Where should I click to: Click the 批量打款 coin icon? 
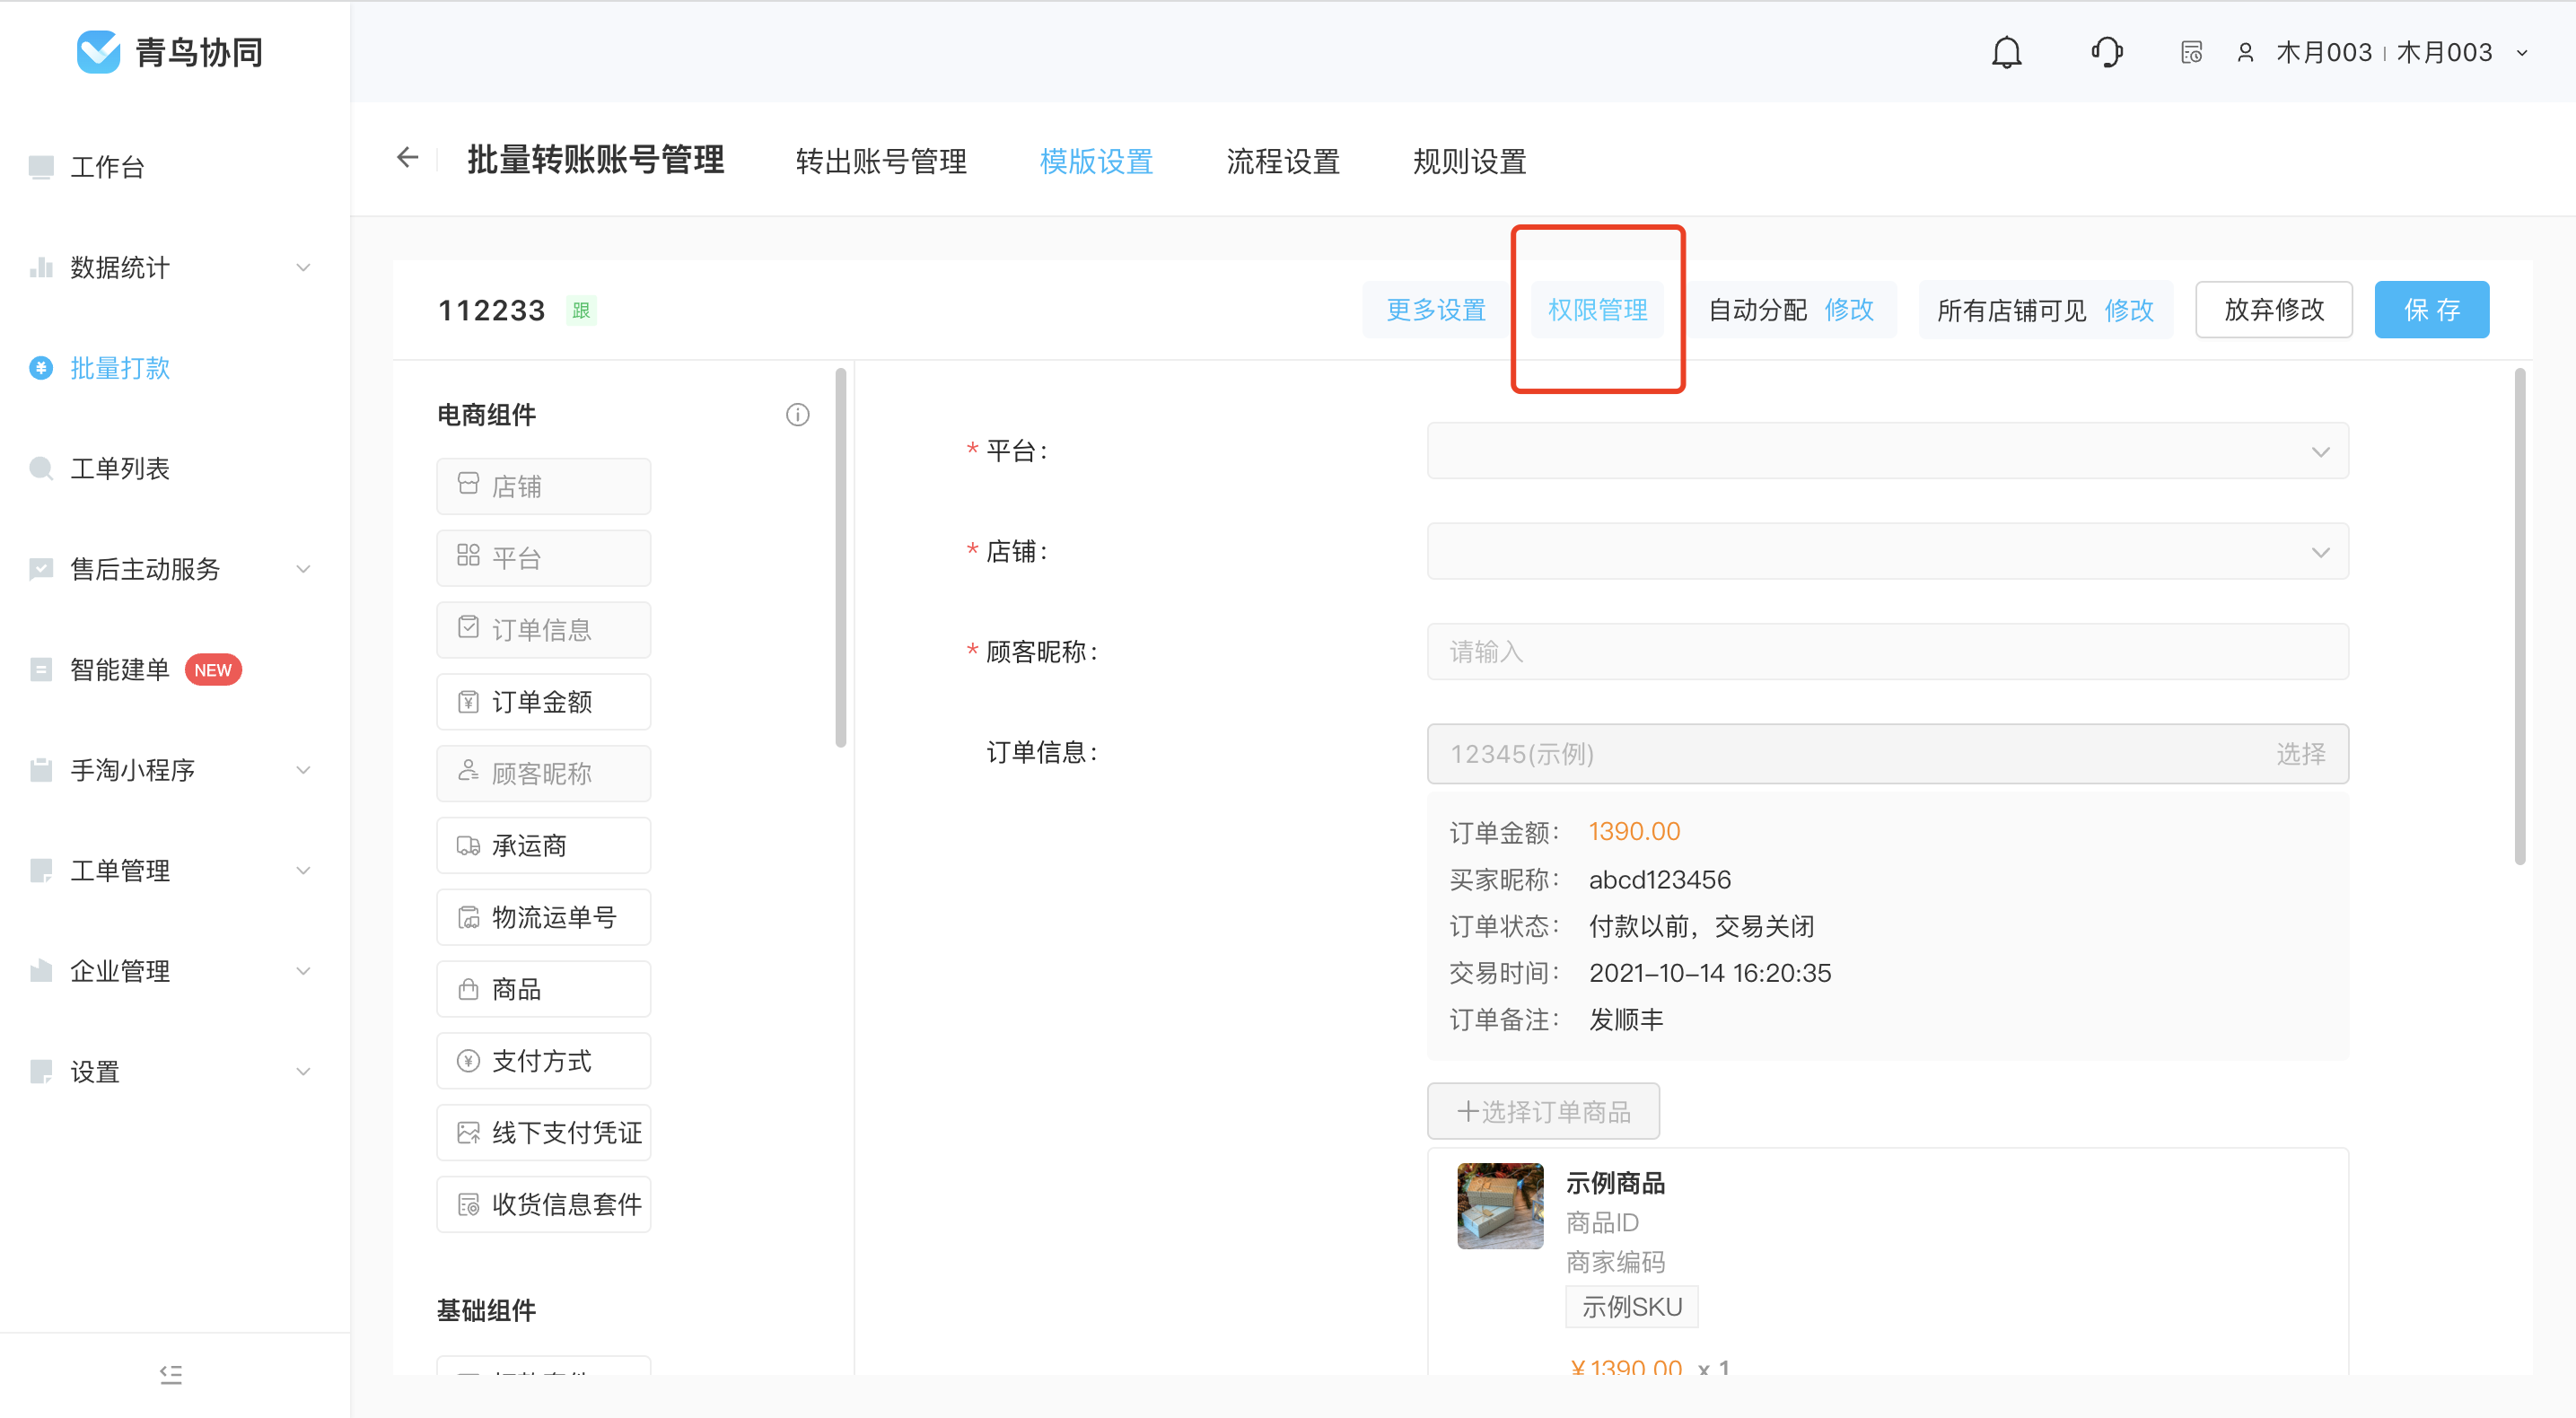tap(41, 368)
